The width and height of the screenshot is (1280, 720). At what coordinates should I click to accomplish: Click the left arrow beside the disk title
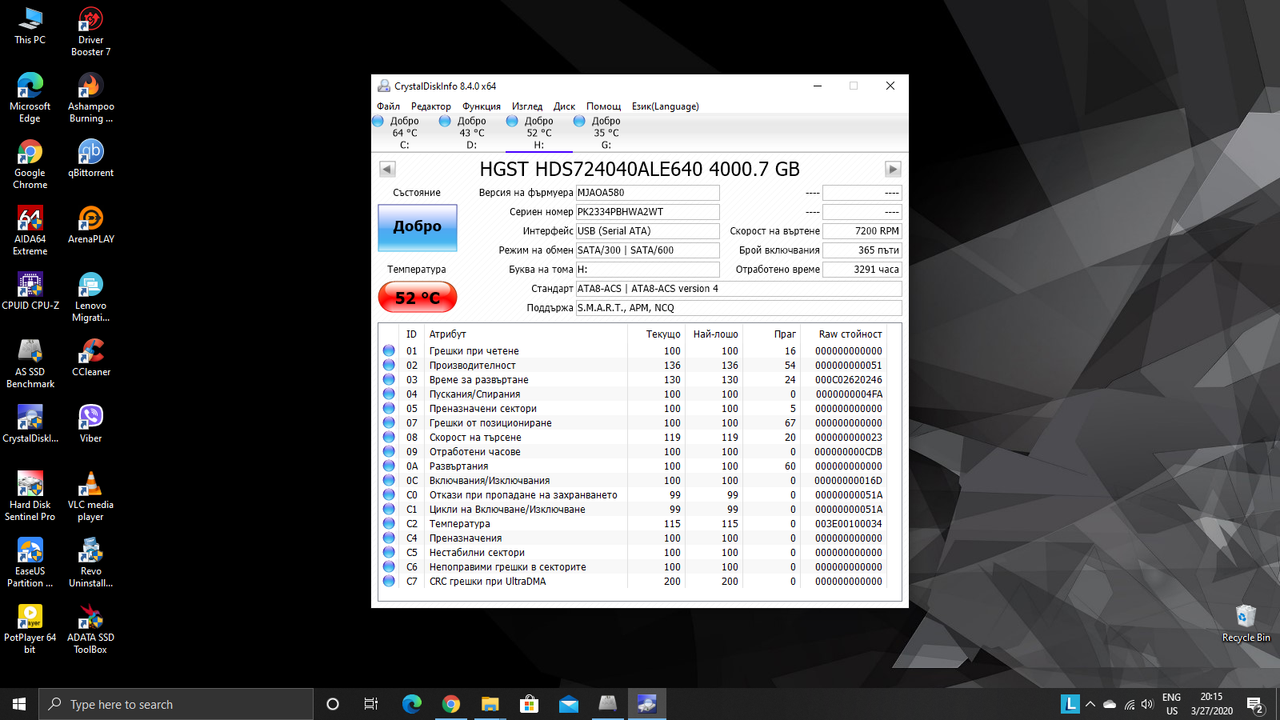point(387,168)
